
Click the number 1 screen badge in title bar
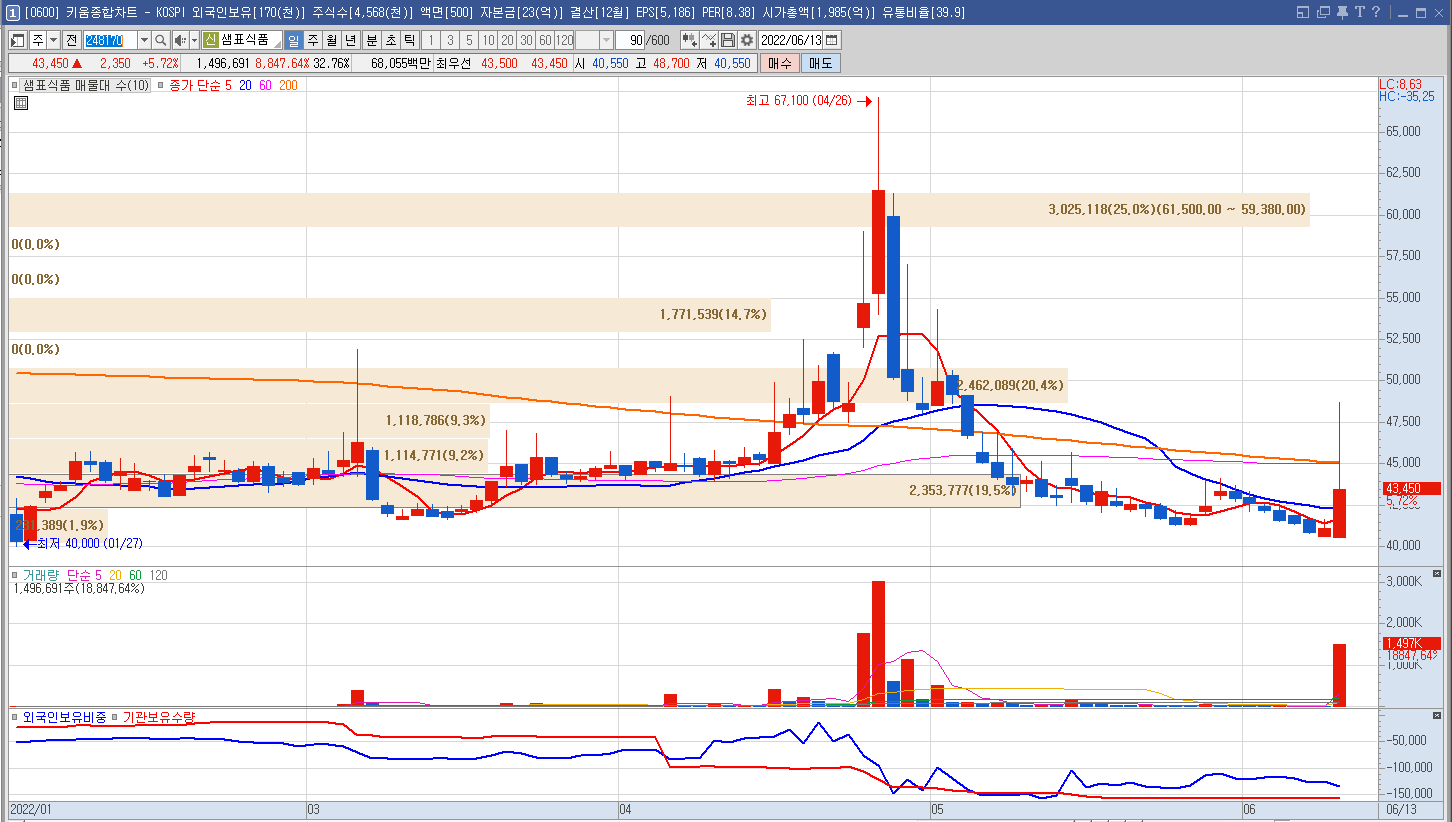pyautogui.click(x=11, y=12)
